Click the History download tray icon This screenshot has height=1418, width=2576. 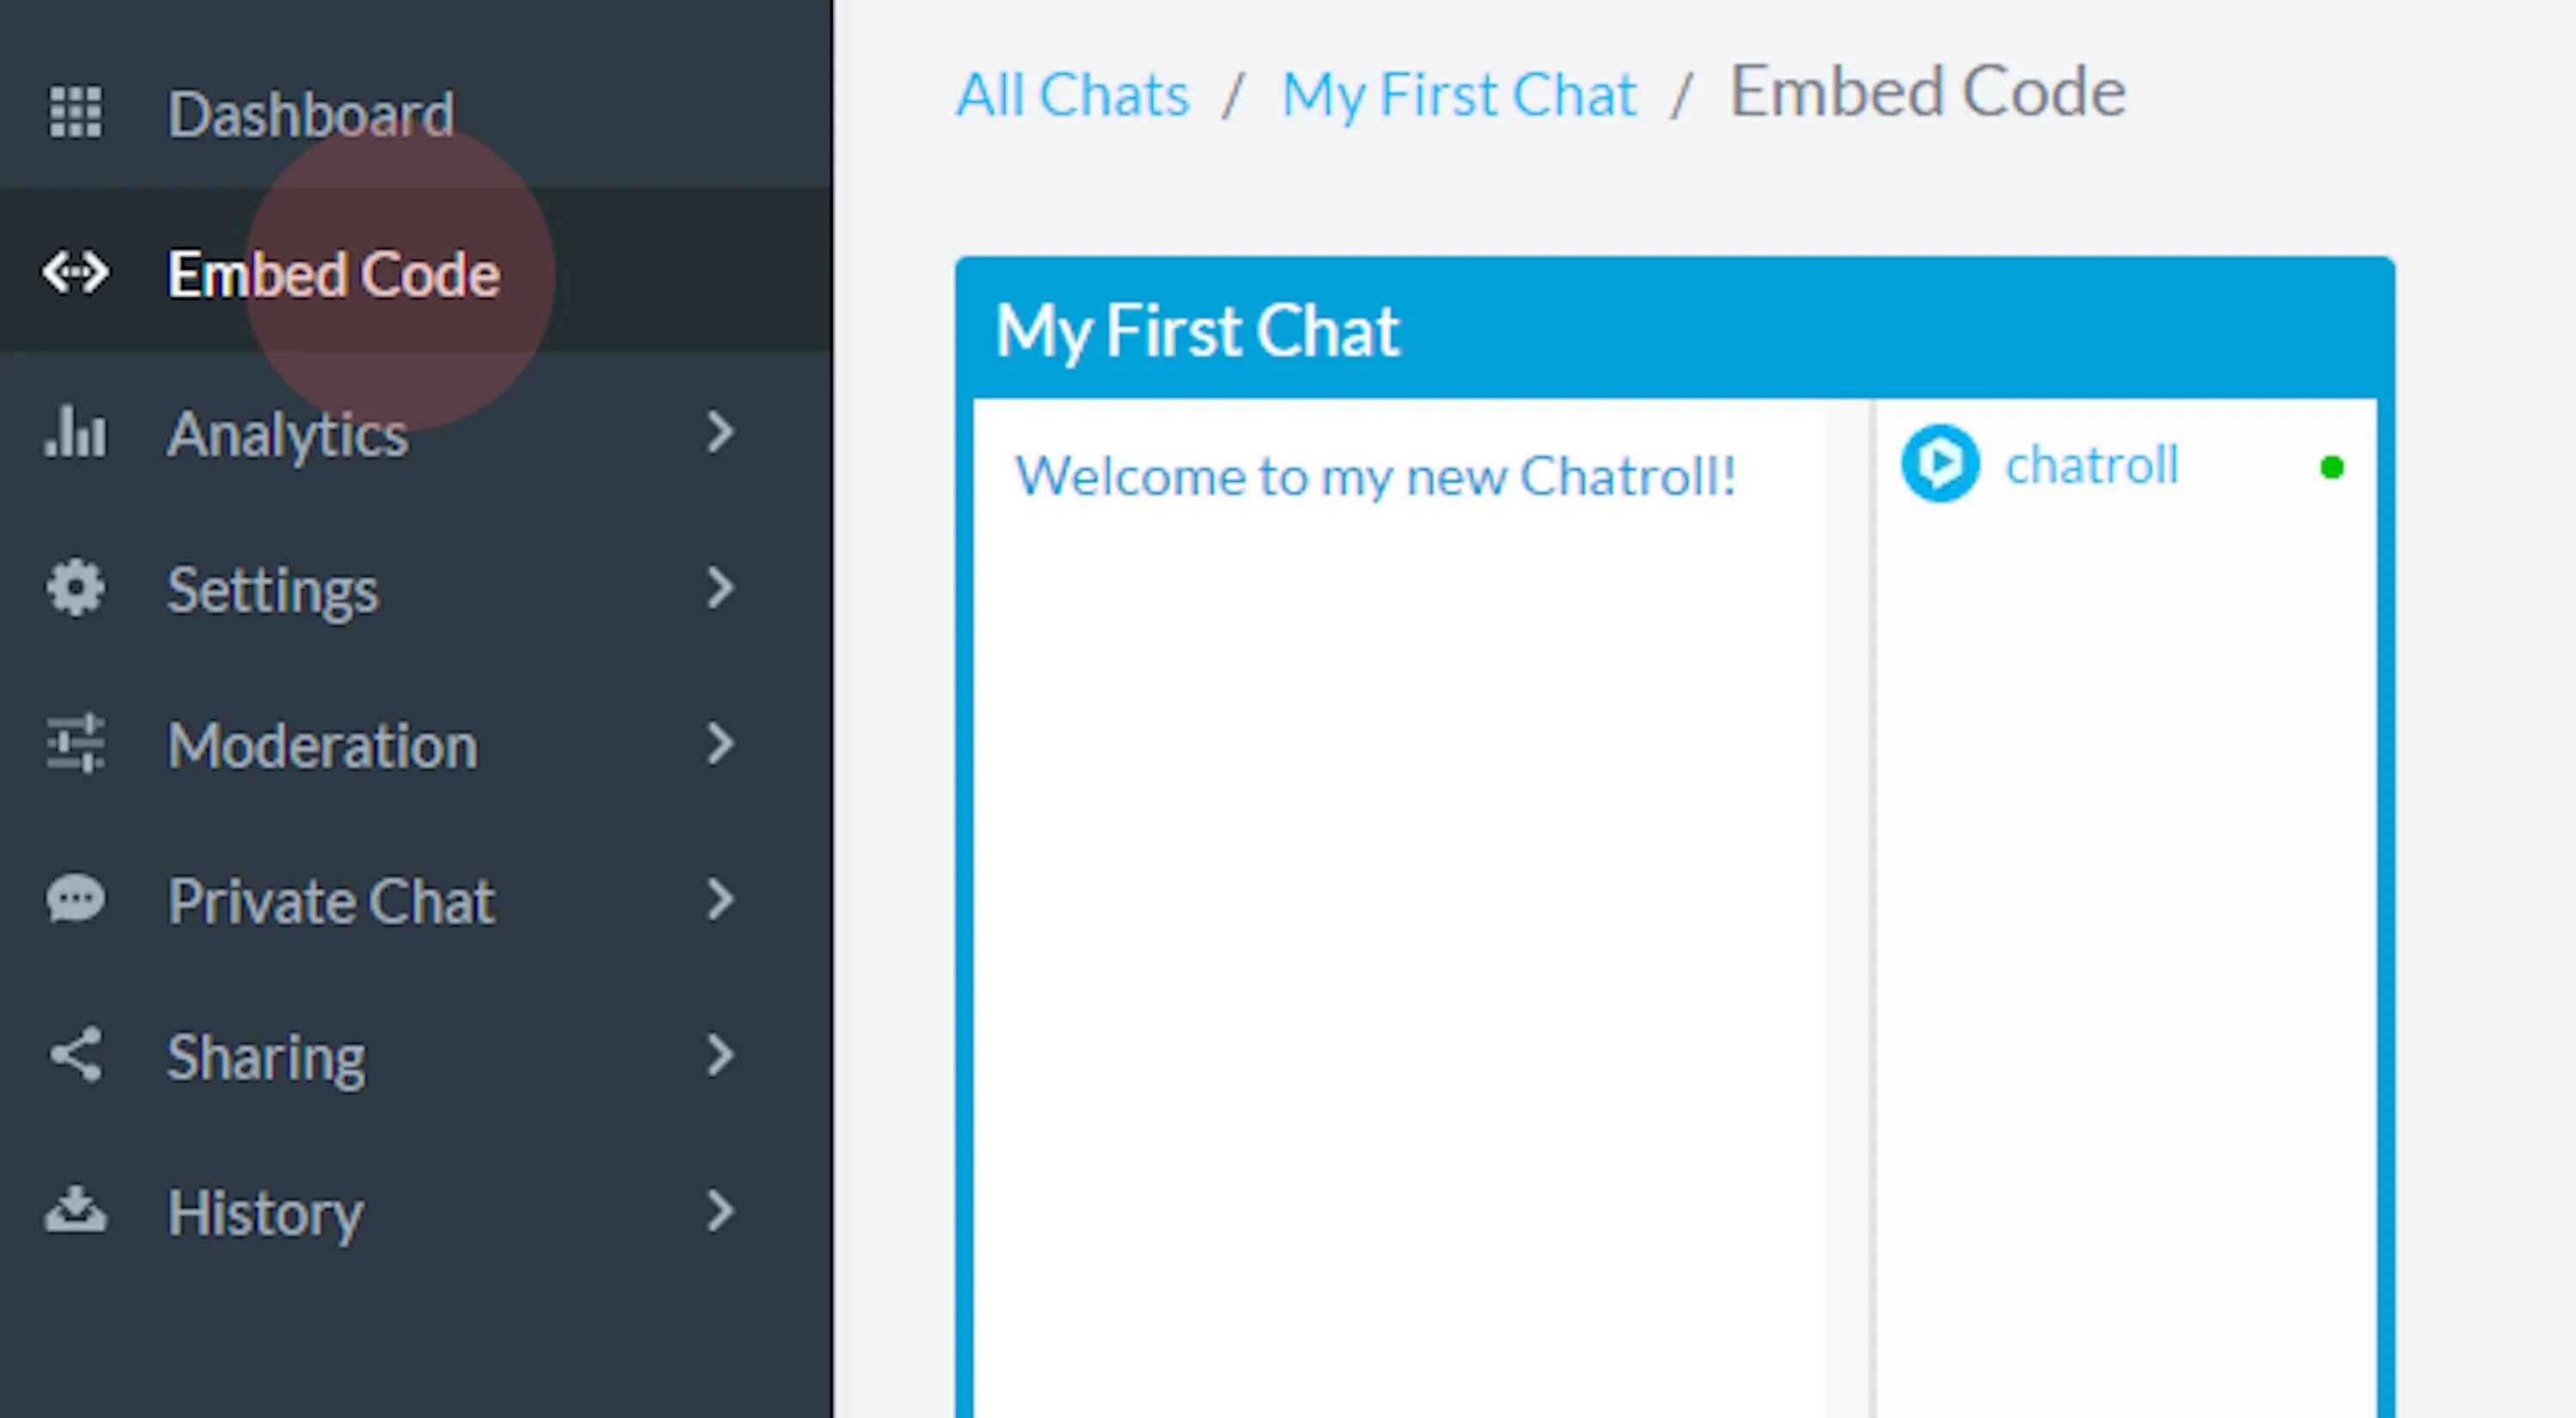pos(75,1210)
